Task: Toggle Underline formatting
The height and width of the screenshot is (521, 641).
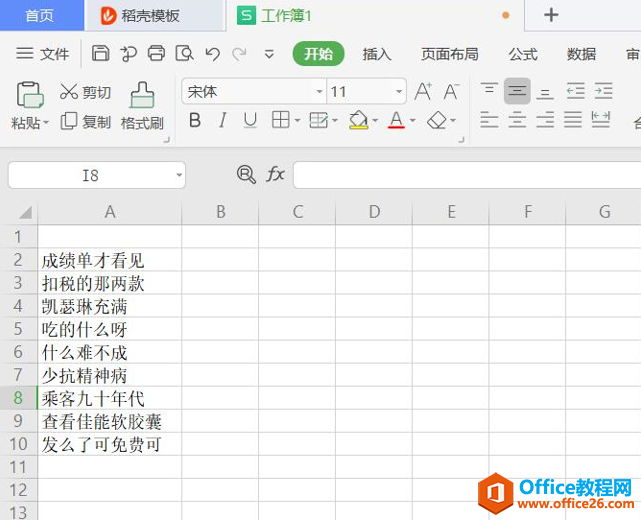Action: coord(250,121)
